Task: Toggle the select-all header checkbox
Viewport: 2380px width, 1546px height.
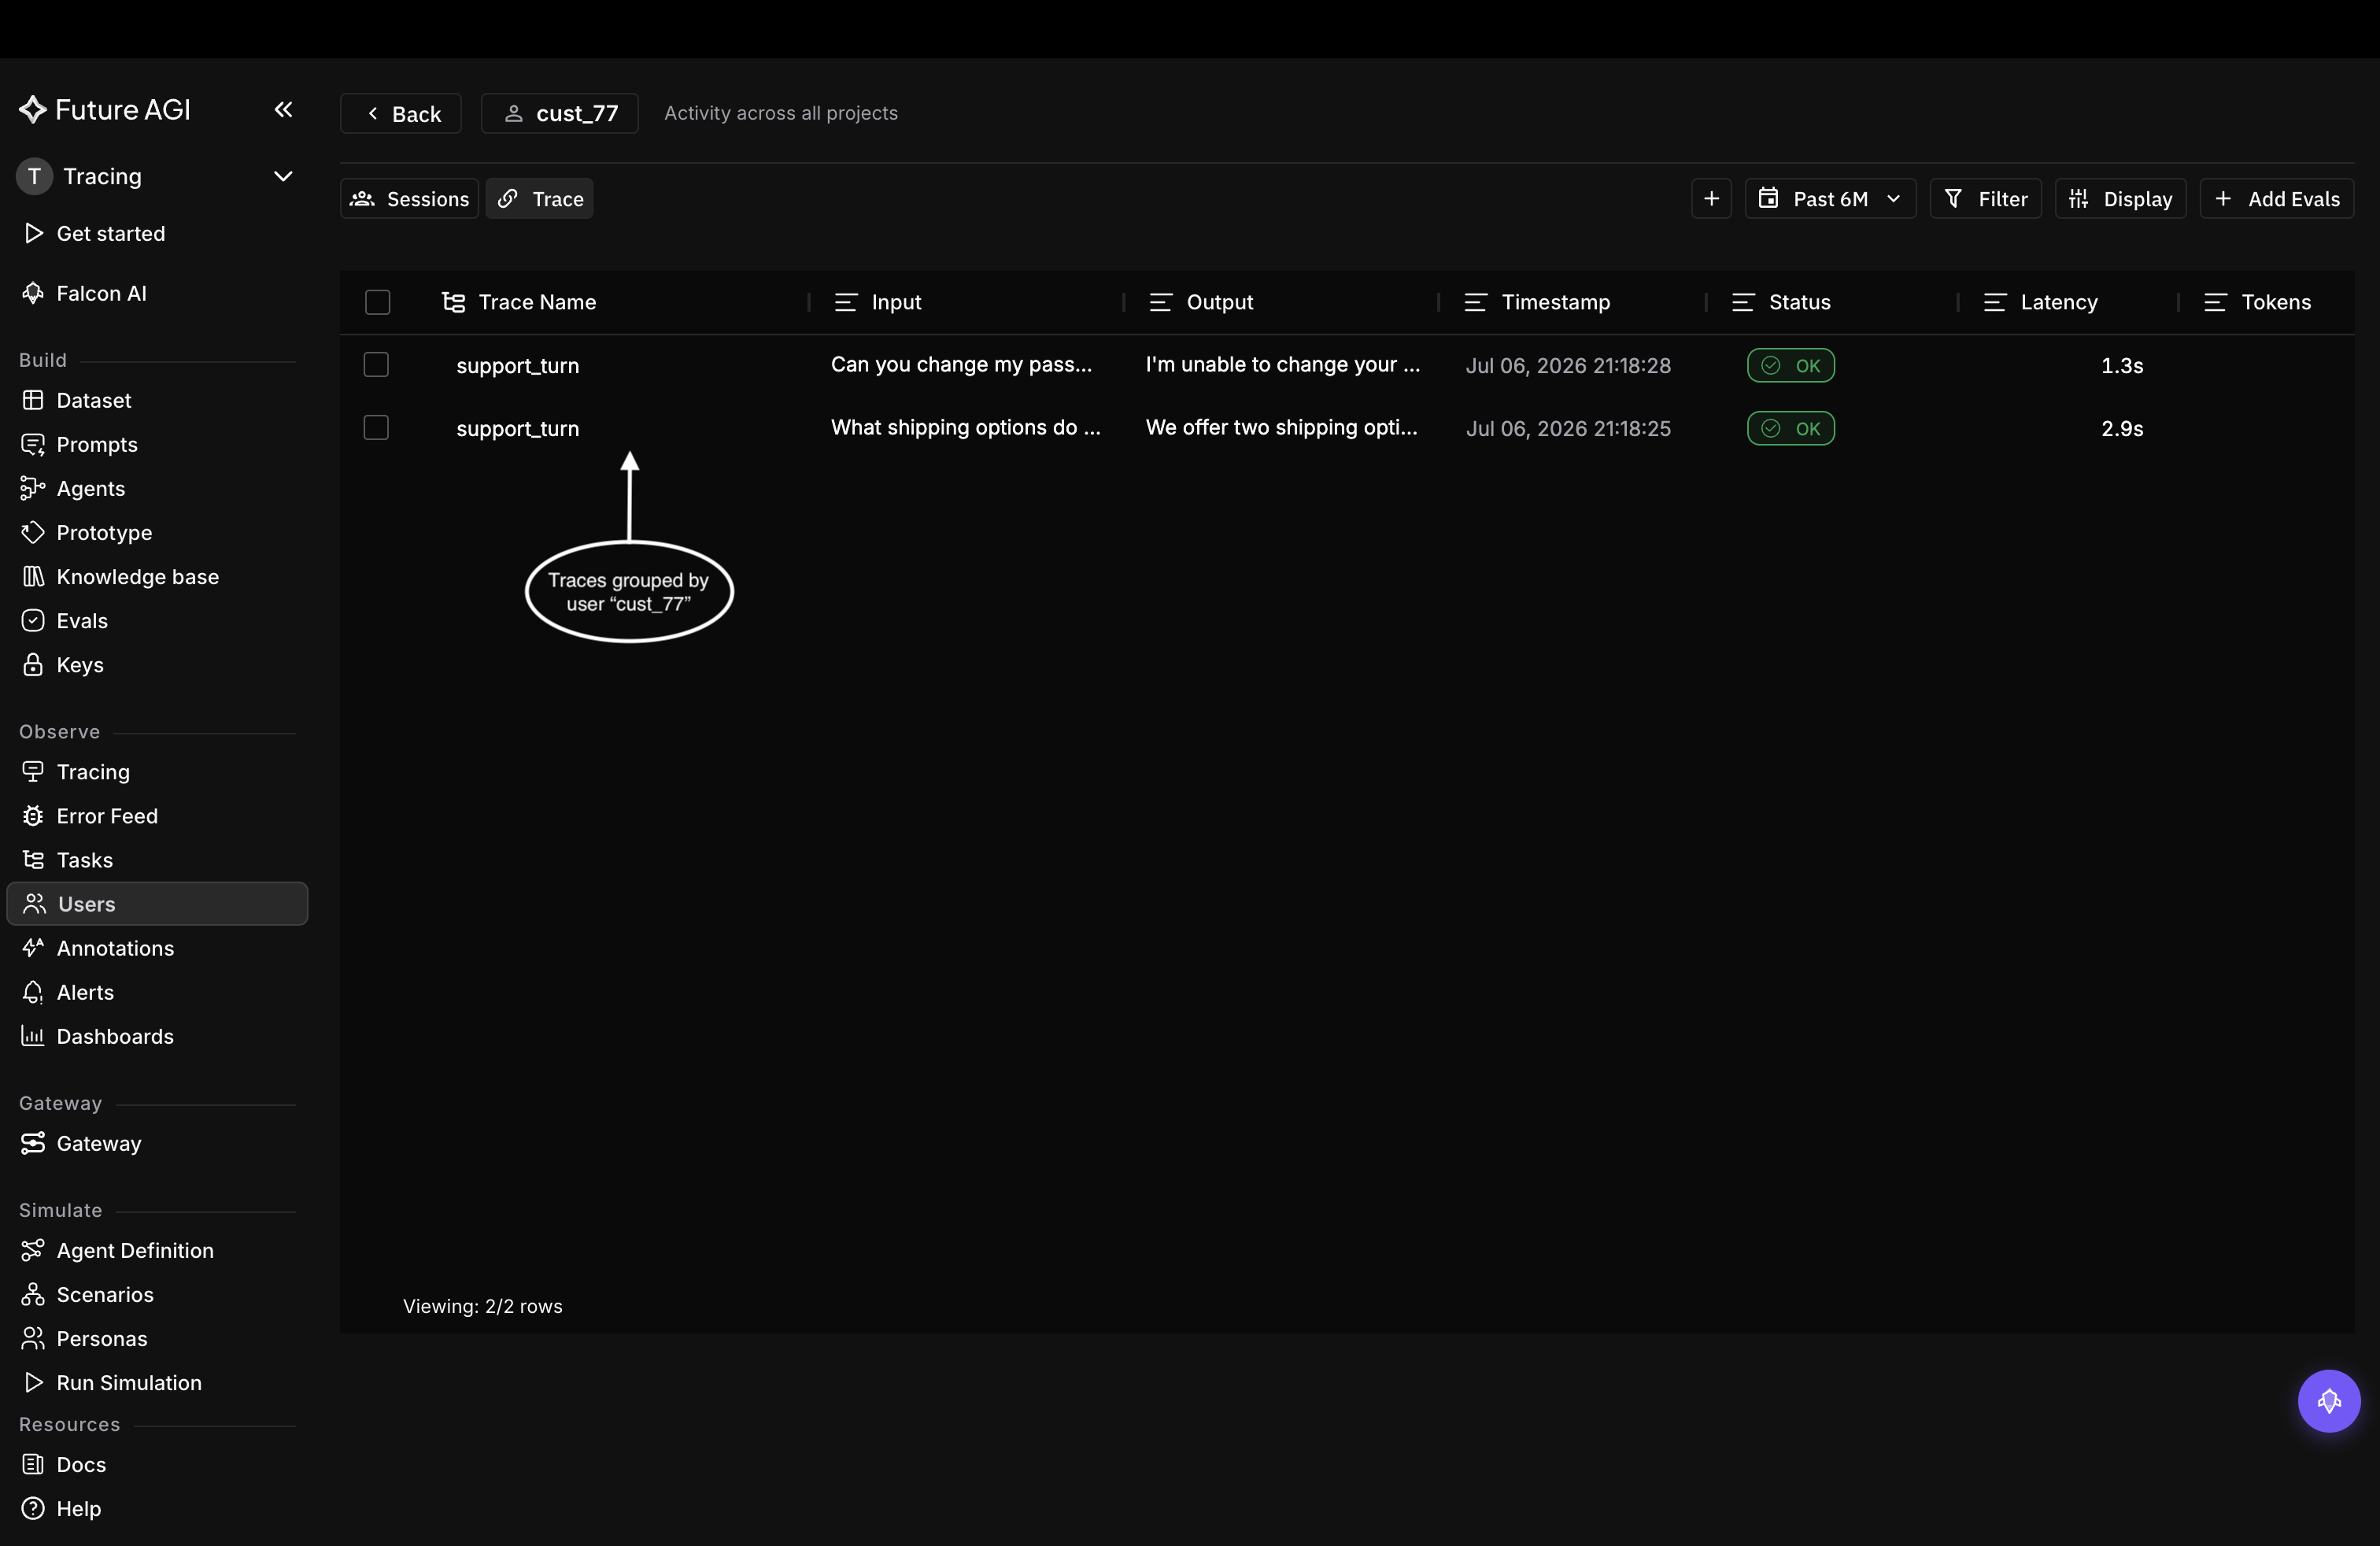Action: coord(377,302)
